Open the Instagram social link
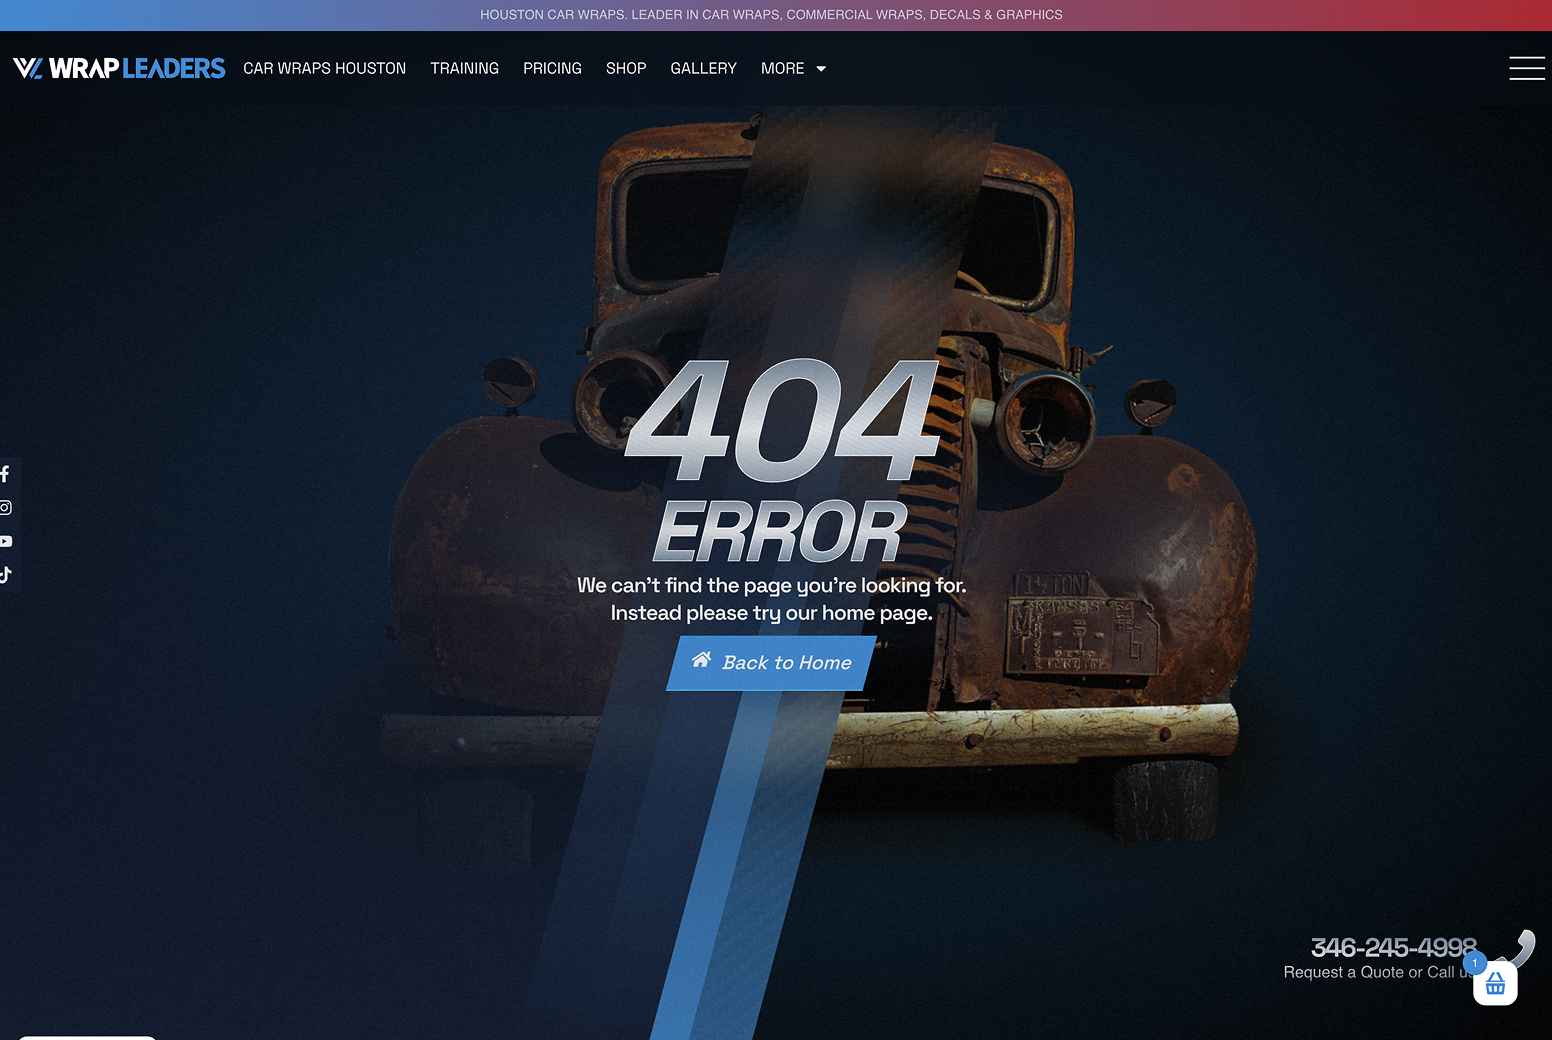This screenshot has height=1040, width=1552. pyautogui.click(x=5, y=508)
